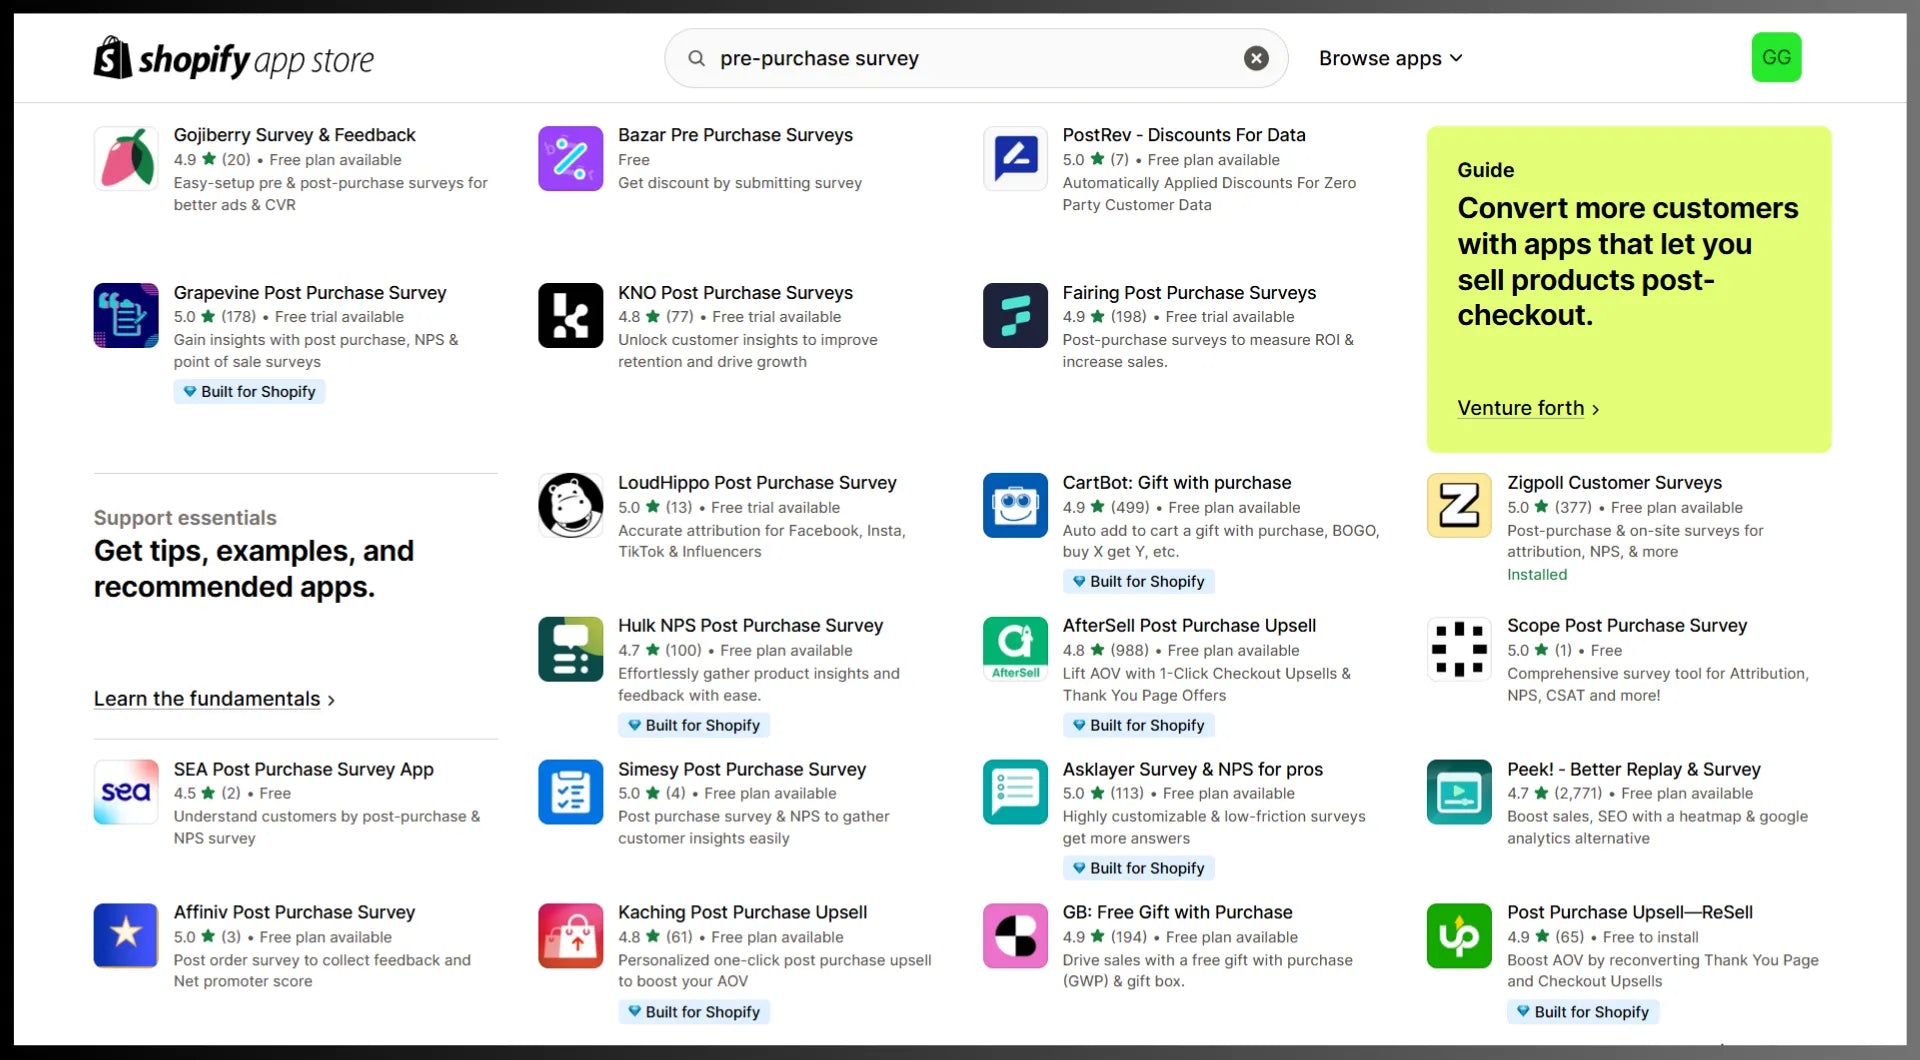
Task: Open Gojiberry Survey & Feedback title
Action: [294, 135]
